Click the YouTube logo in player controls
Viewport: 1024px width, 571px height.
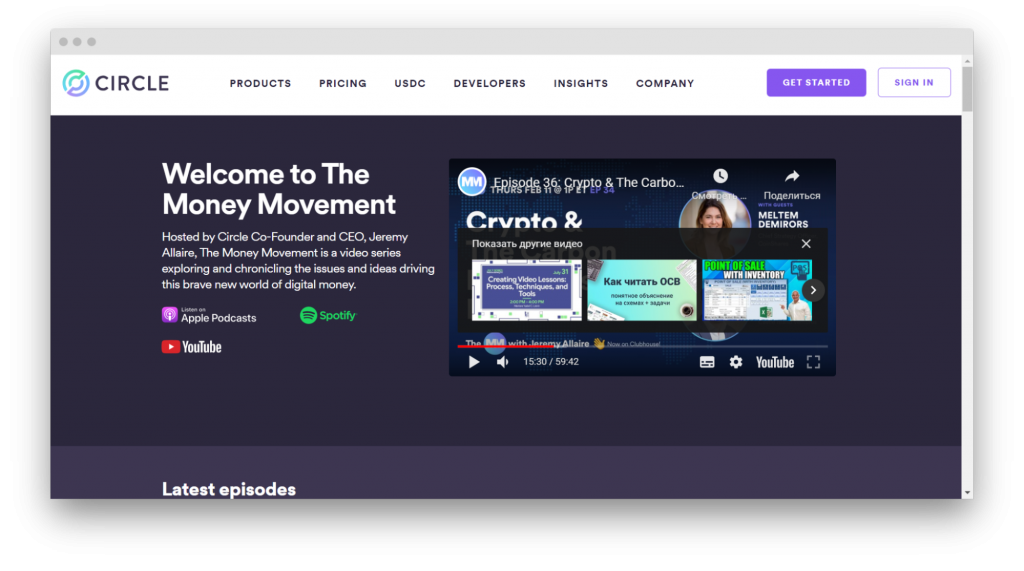[x=775, y=362]
